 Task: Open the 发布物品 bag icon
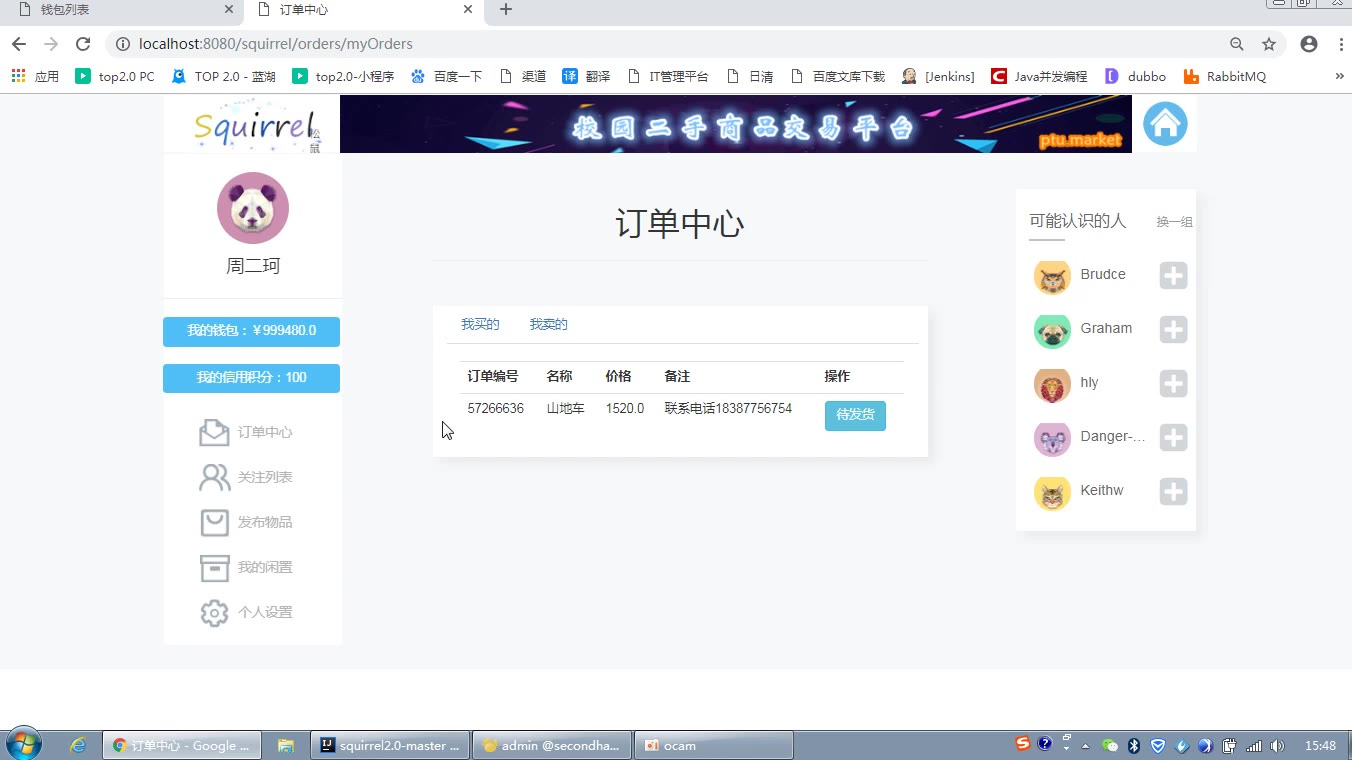point(214,522)
